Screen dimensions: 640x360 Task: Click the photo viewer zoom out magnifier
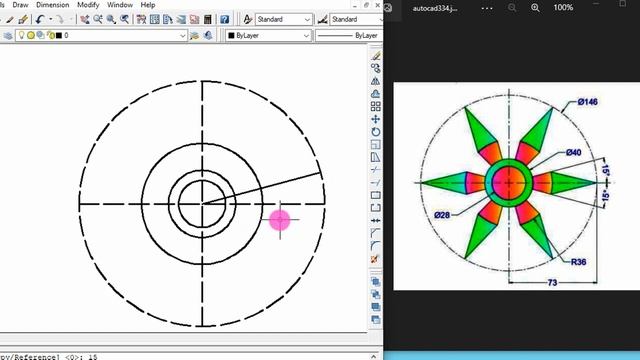(512, 8)
